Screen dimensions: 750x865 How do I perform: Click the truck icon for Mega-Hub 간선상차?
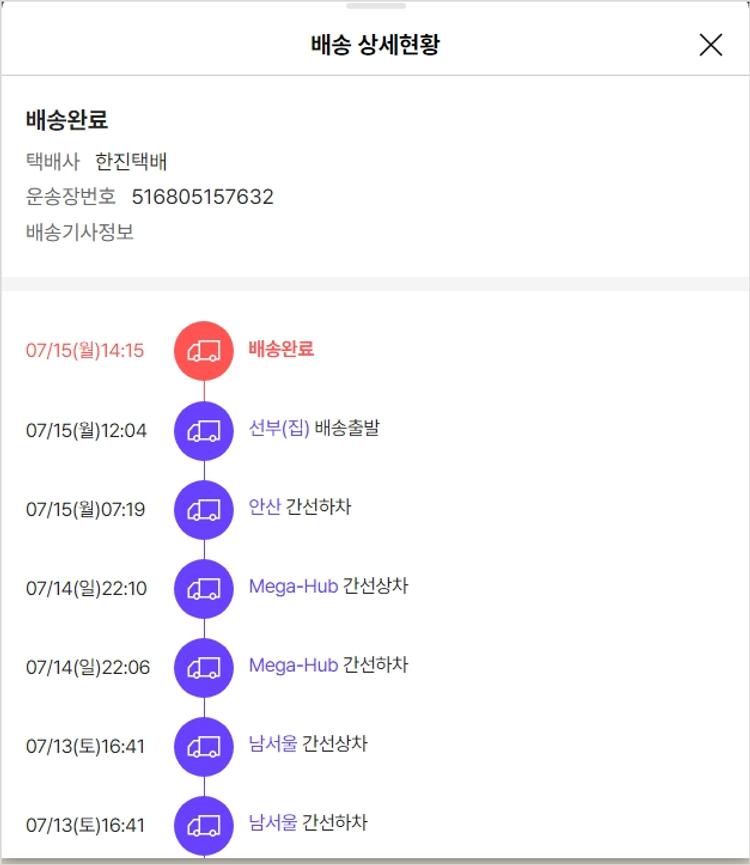(204, 589)
